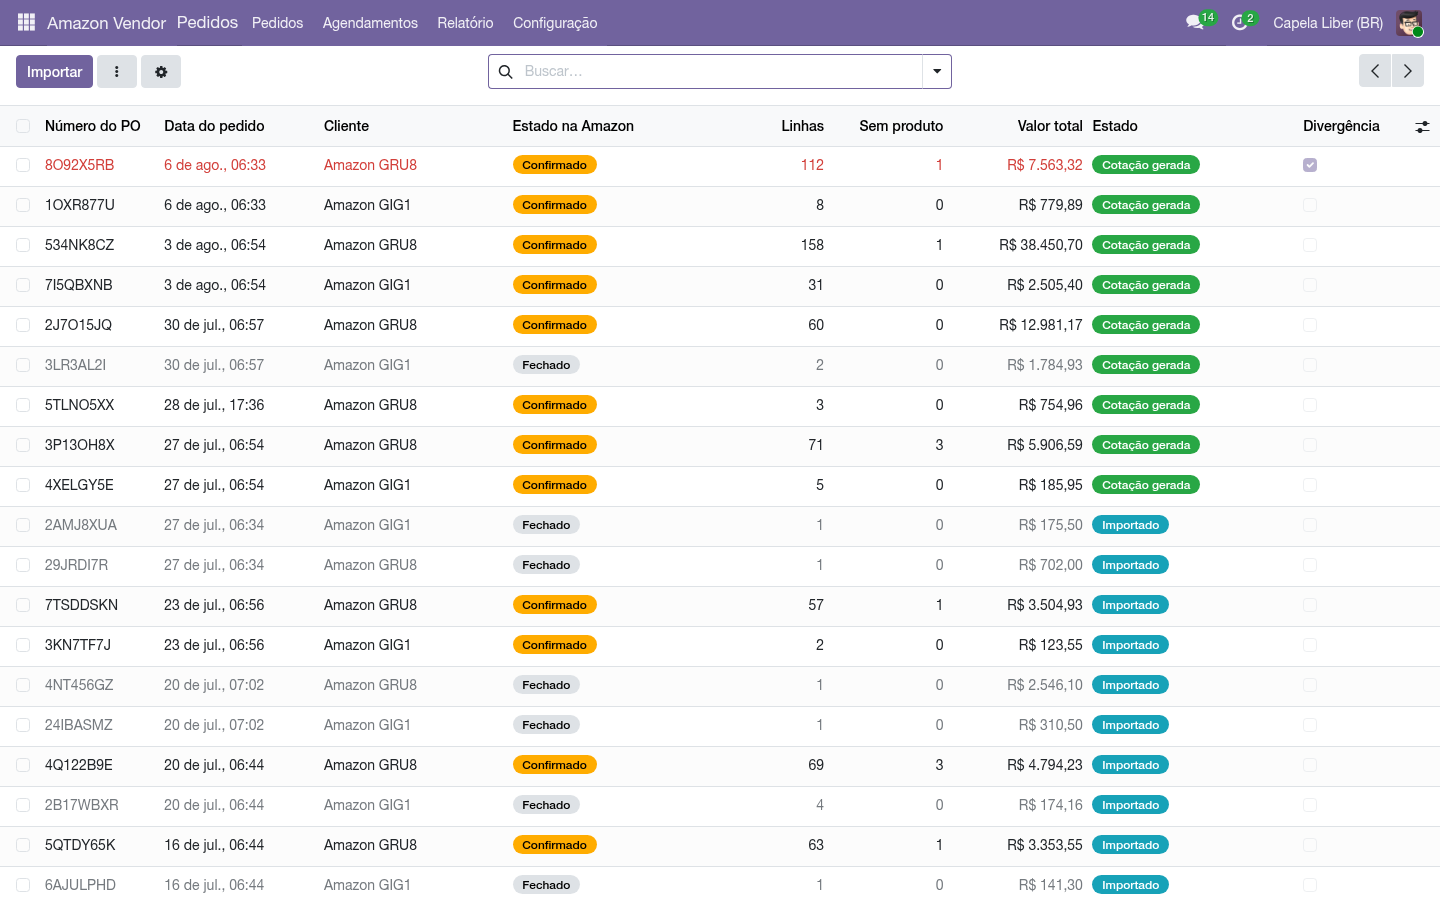Sort by Divergência column header
Viewport: 1440px width, 900px height.
pyautogui.click(x=1341, y=126)
